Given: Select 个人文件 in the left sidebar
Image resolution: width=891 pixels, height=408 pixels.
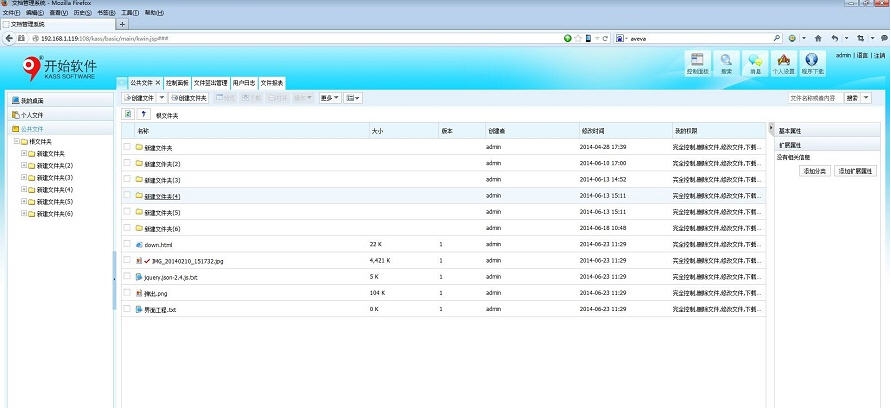Looking at the screenshot, I should 61,115.
